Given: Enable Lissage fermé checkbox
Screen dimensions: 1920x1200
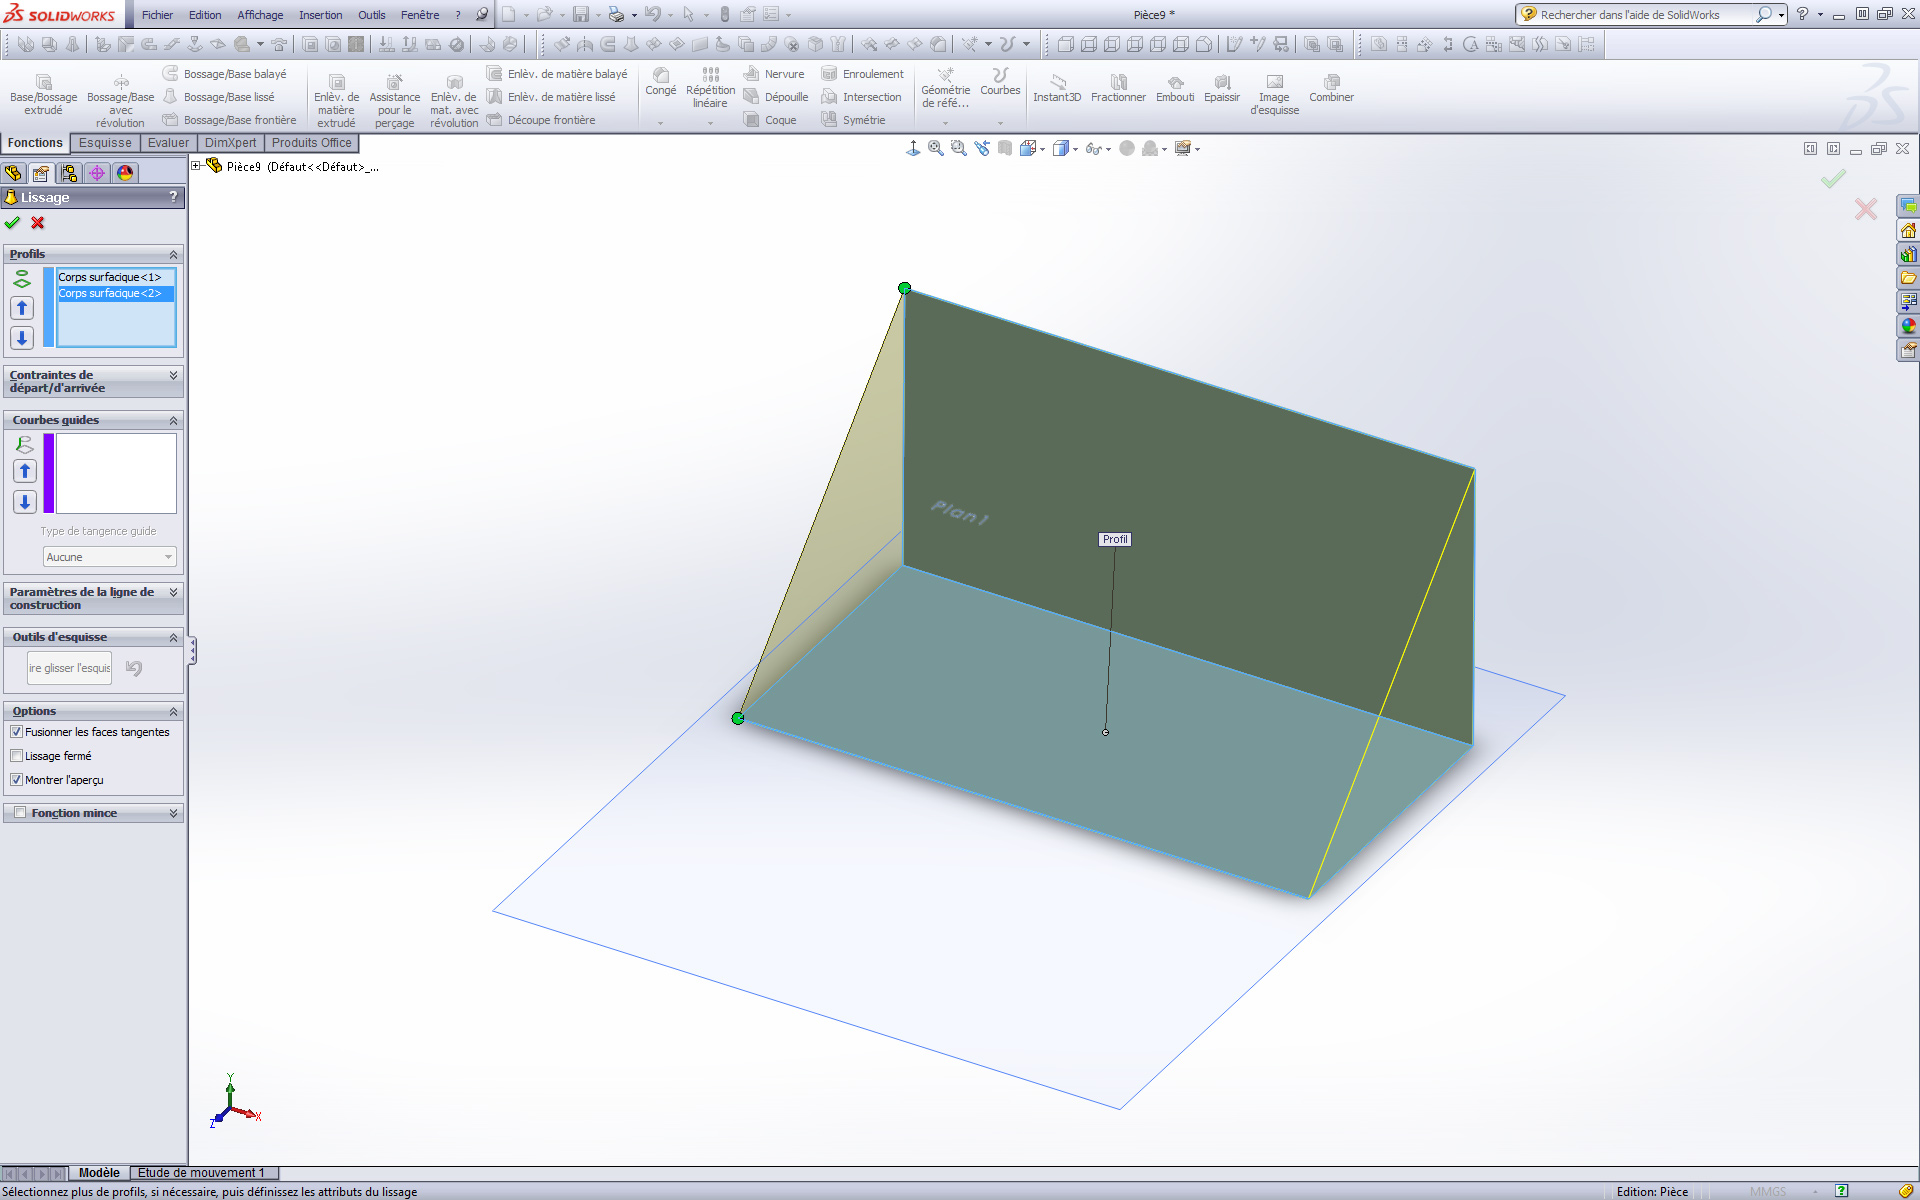Looking at the screenshot, I should pos(16,756).
